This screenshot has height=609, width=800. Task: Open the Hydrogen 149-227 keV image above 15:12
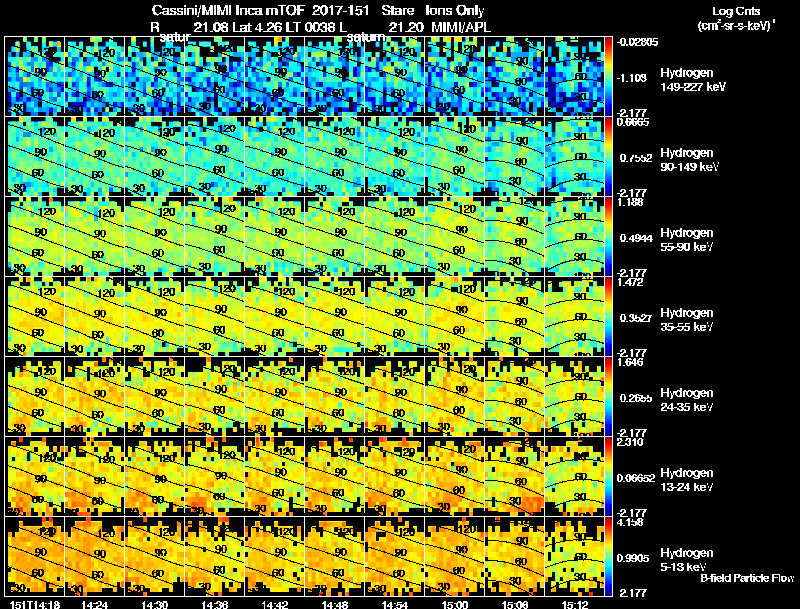click(575, 76)
